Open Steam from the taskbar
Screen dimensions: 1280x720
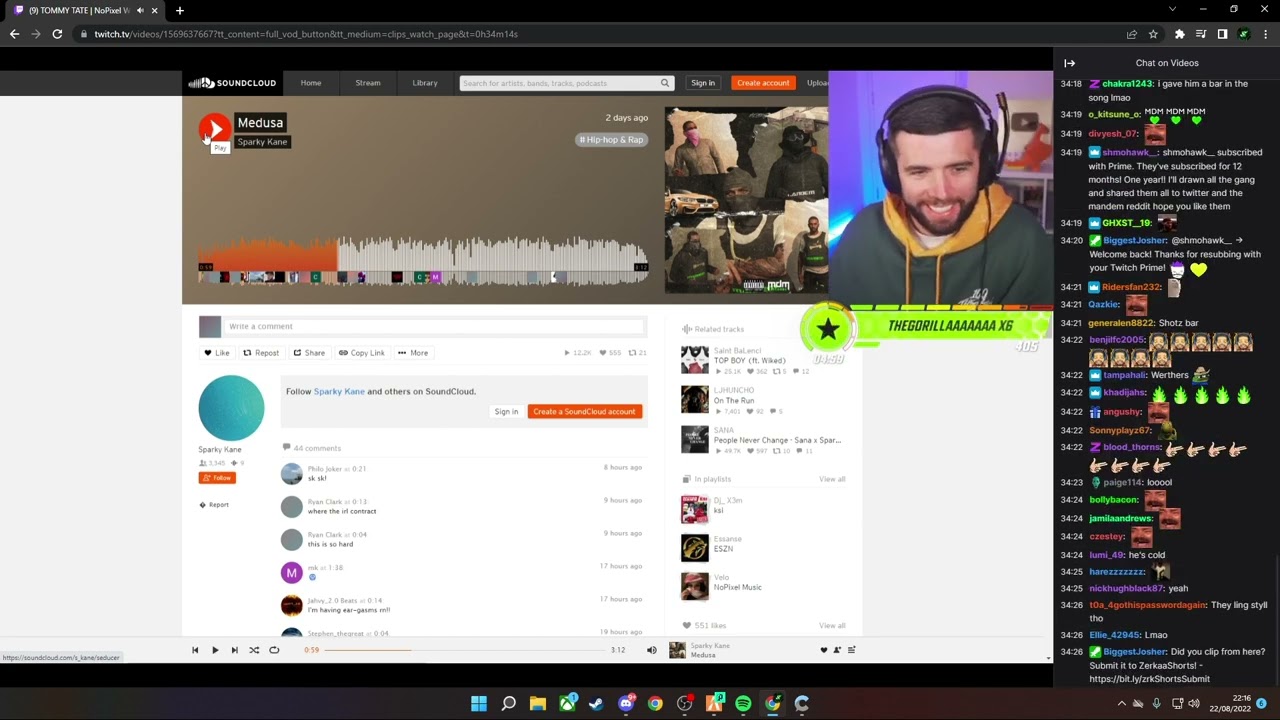(x=596, y=704)
